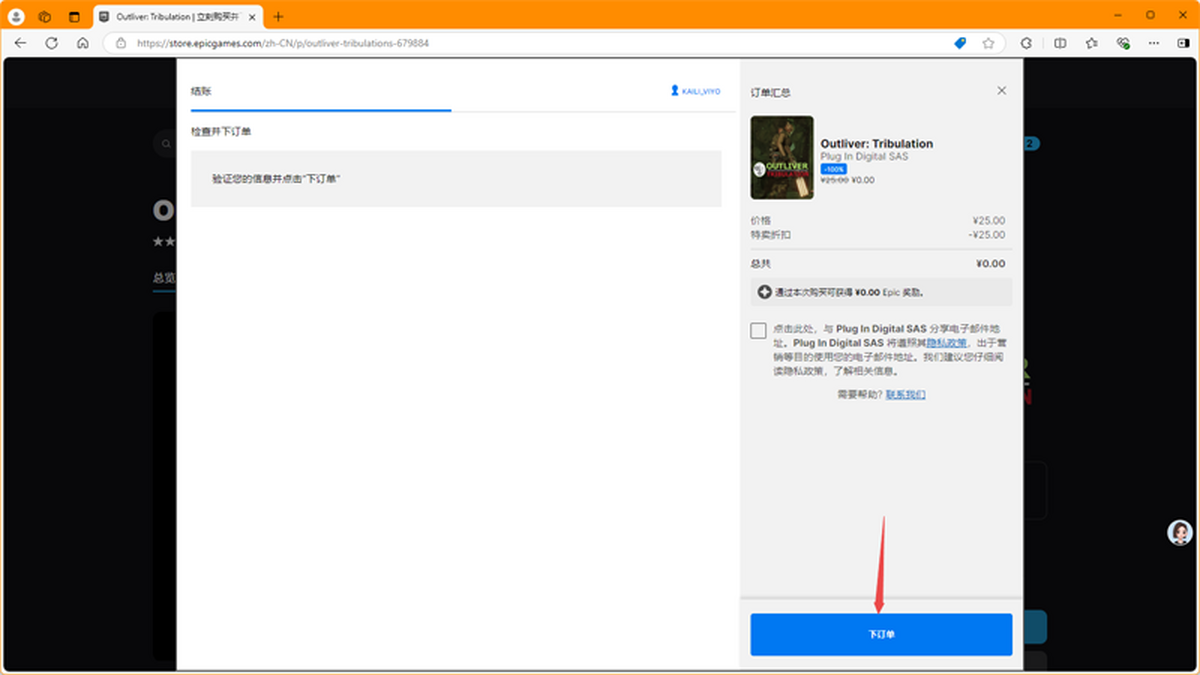Open the browser extensions icon
1200x675 pixels.
[x=1026, y=43]
